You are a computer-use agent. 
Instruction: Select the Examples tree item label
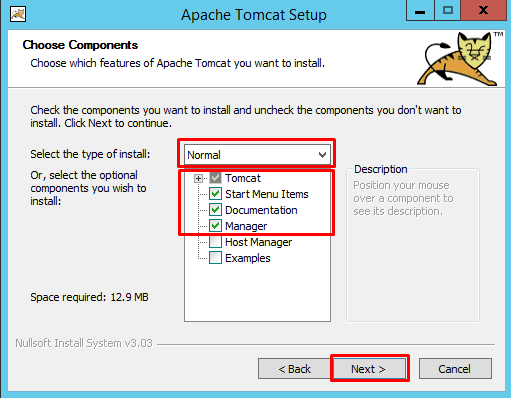(248, 258)
